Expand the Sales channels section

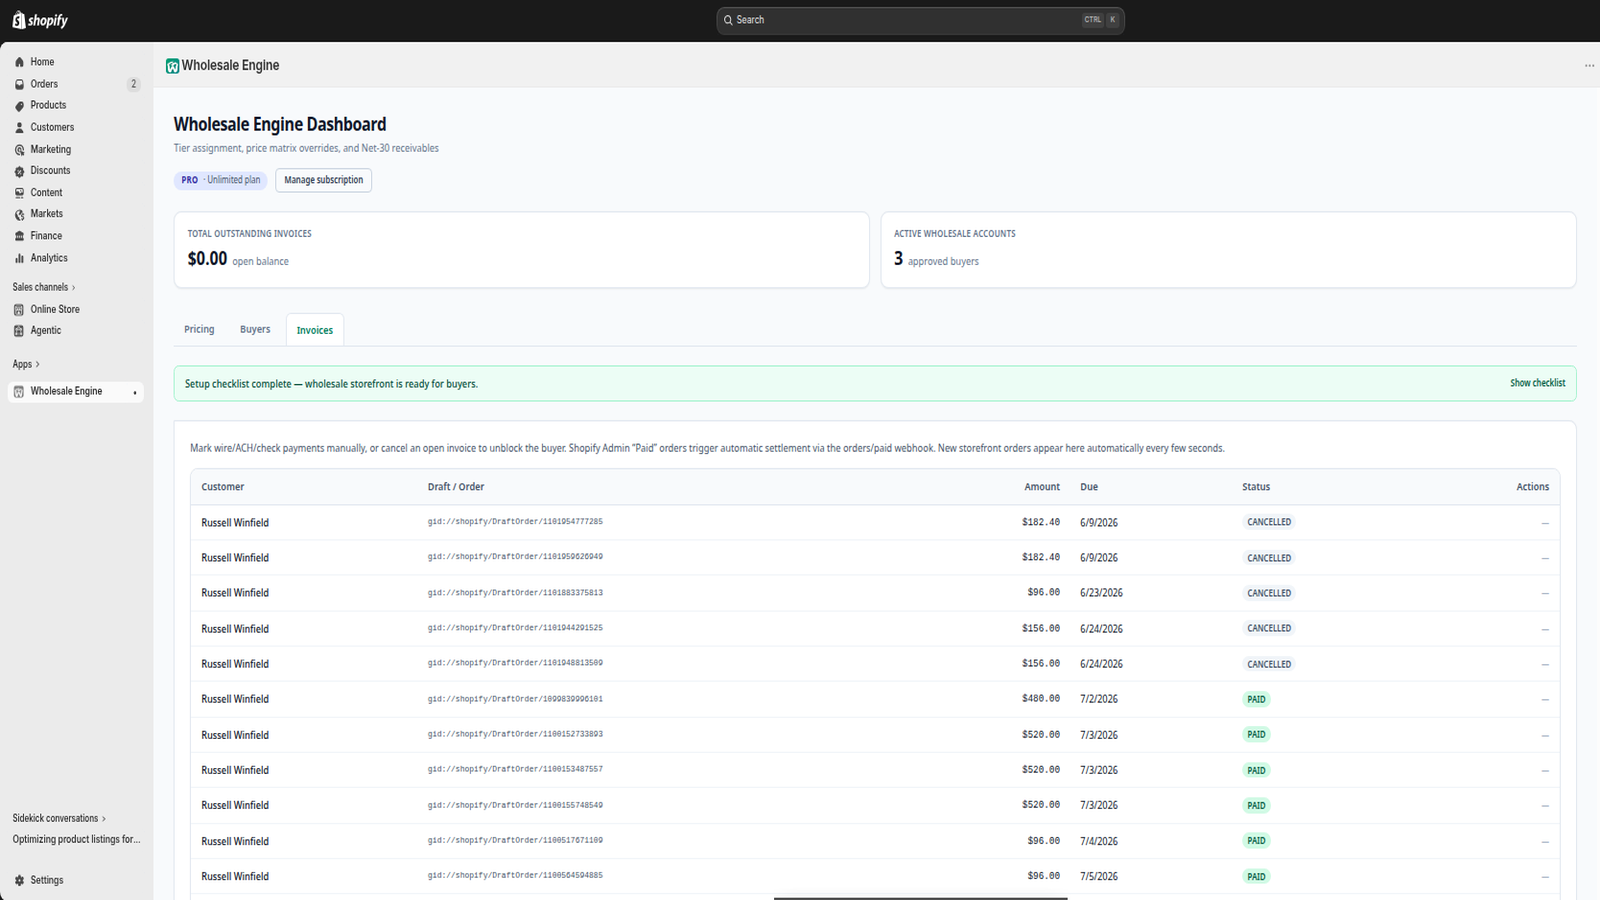(44, 287)
